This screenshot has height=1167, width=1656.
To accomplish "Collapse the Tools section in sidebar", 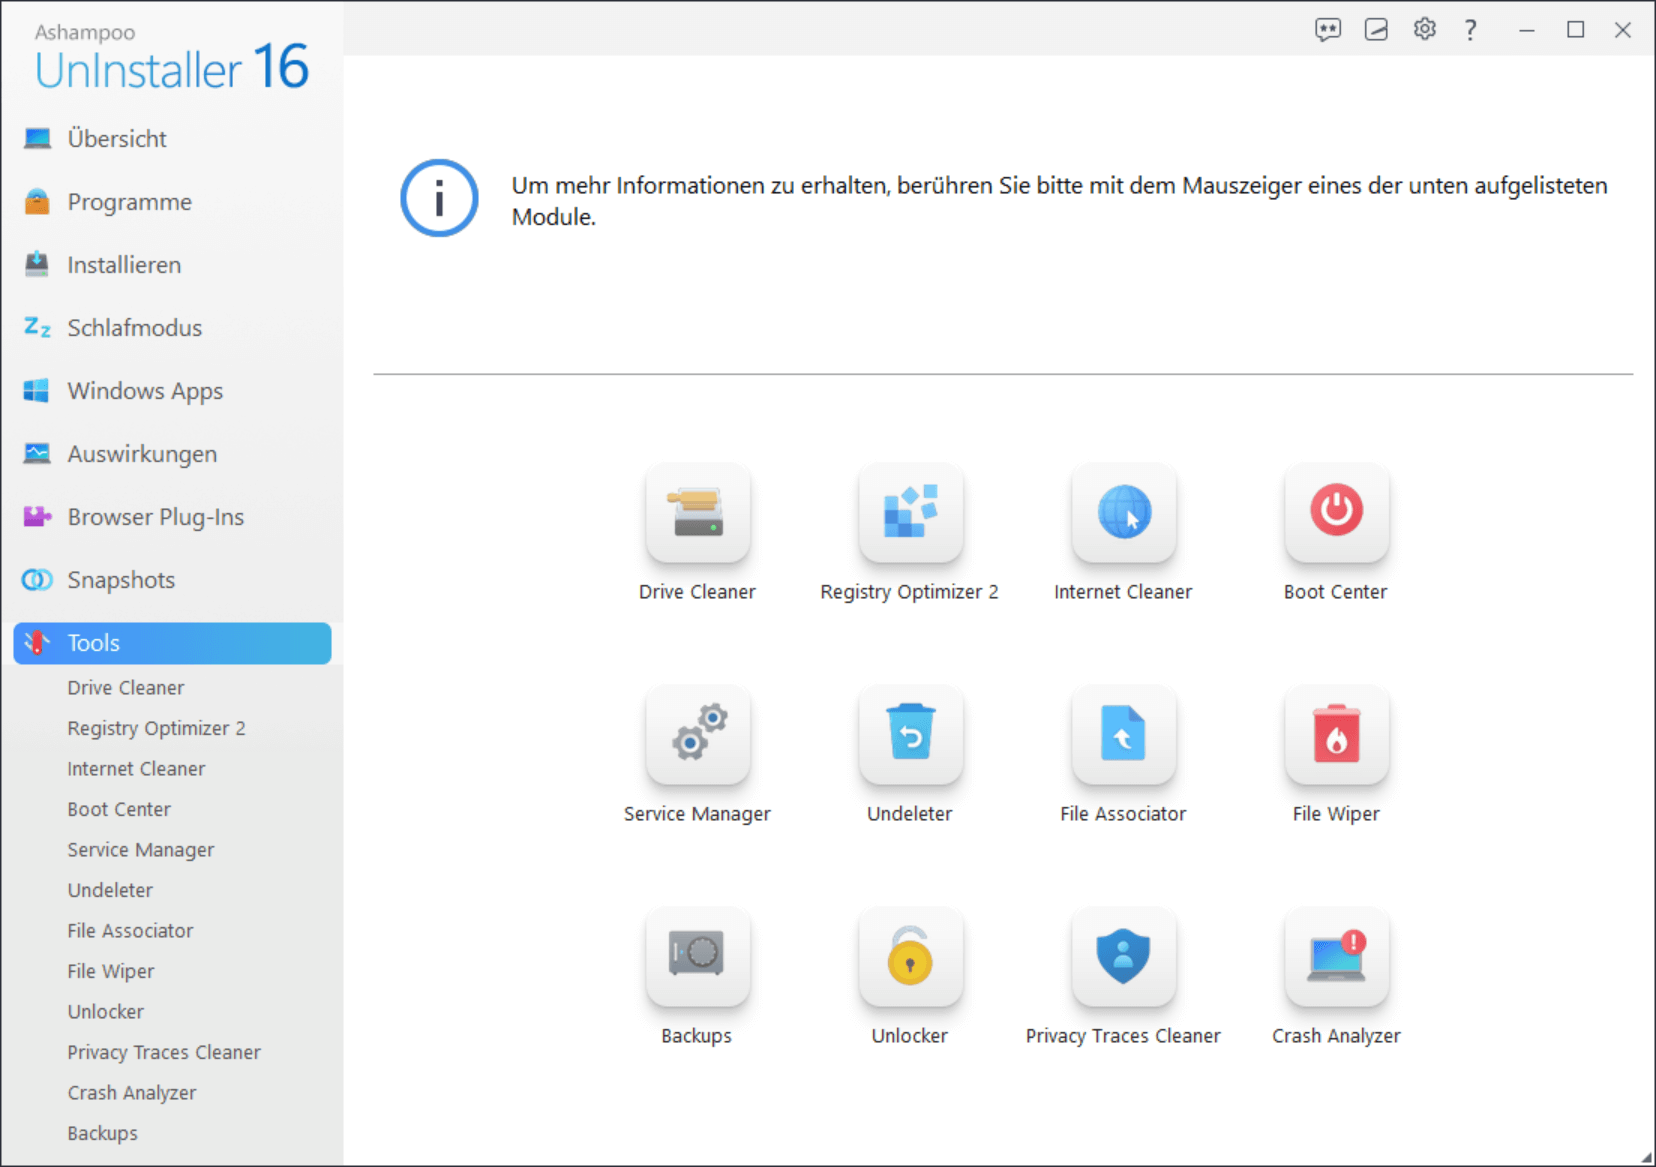I will click(x=172, y=643).
